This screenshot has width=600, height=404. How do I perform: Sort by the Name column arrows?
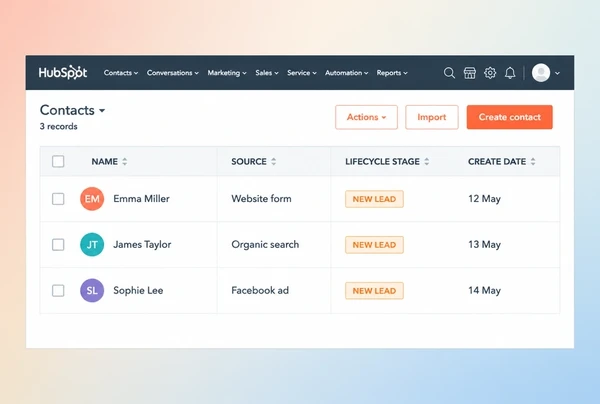point(124,161)
